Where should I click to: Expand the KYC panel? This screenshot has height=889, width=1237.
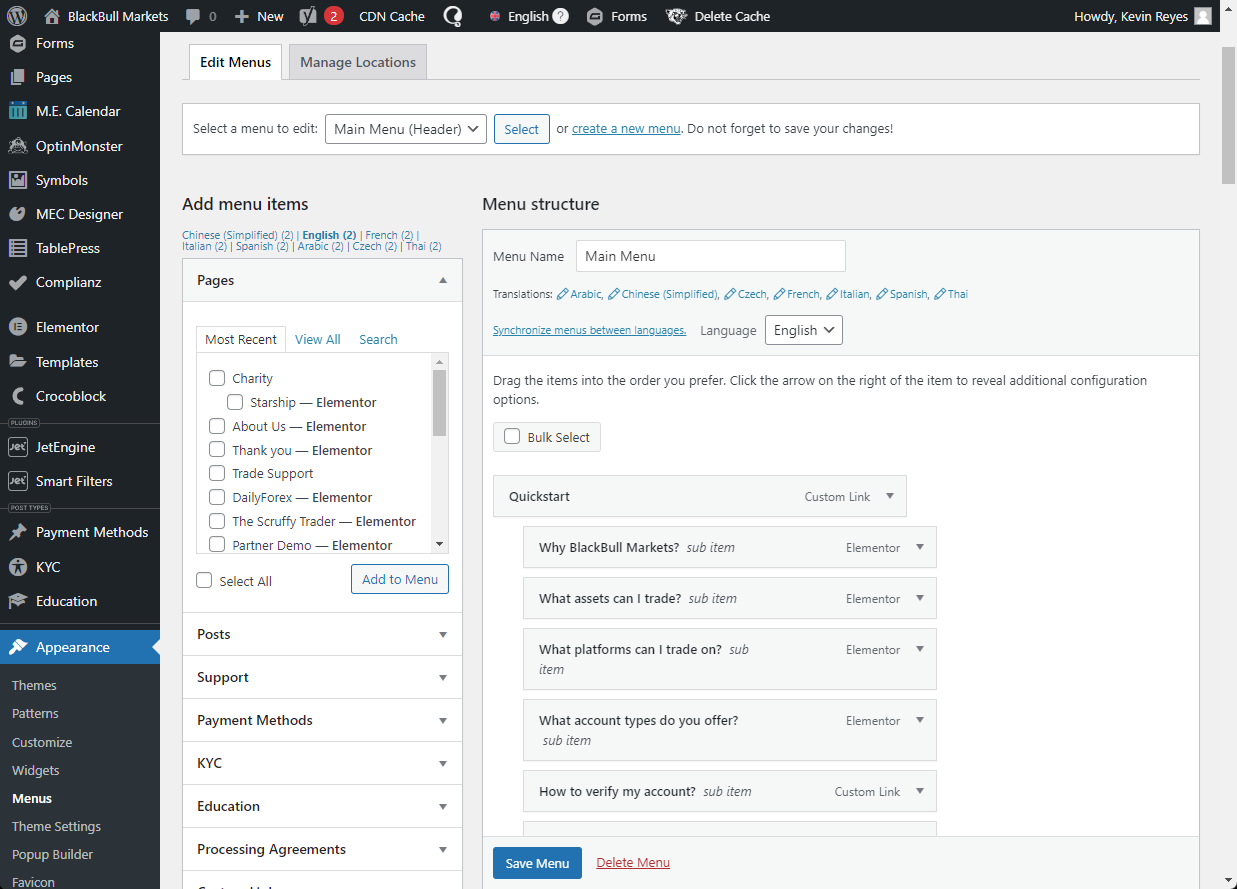point(443,763)
